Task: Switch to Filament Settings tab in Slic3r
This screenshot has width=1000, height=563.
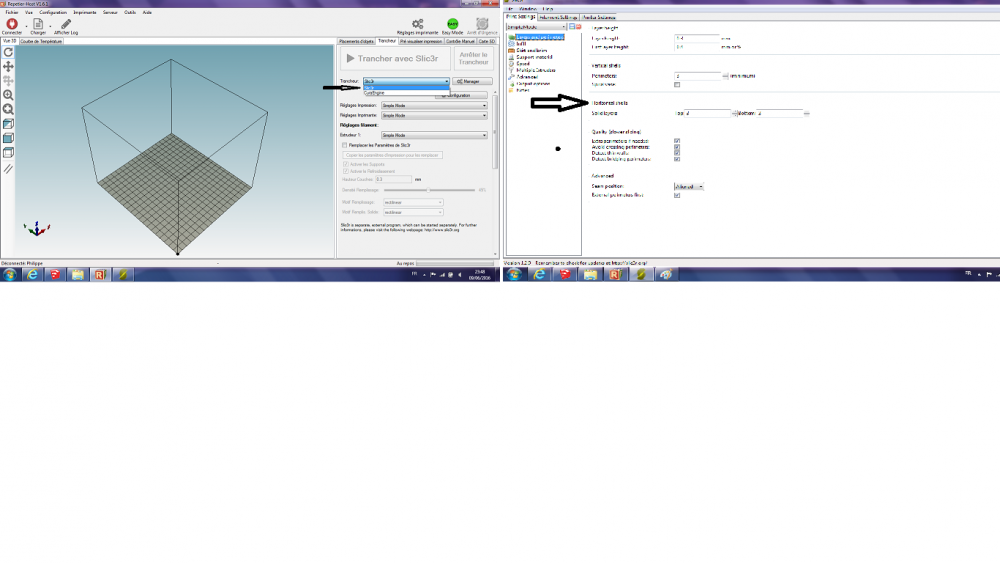Action: (559, 17)
